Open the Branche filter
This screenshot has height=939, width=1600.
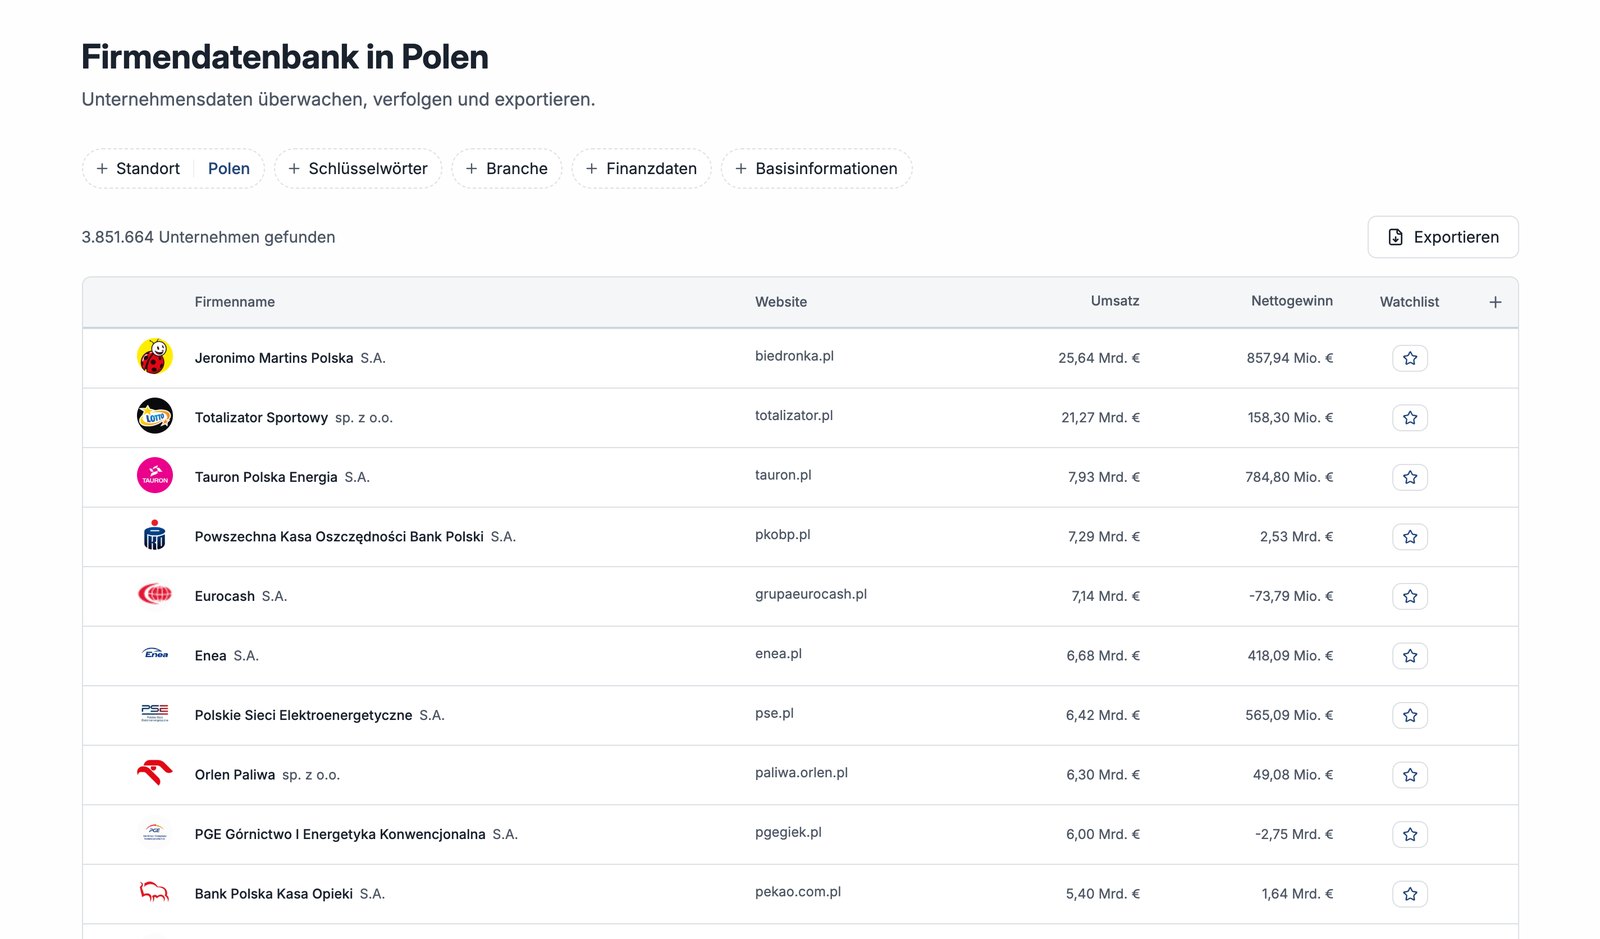[507, 168]
